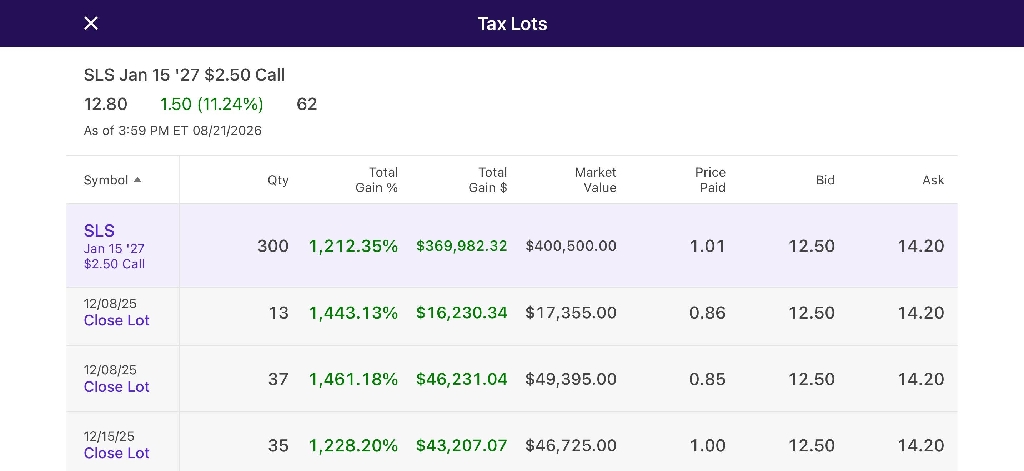Select the SLS summary row

(x=512, y=246)
